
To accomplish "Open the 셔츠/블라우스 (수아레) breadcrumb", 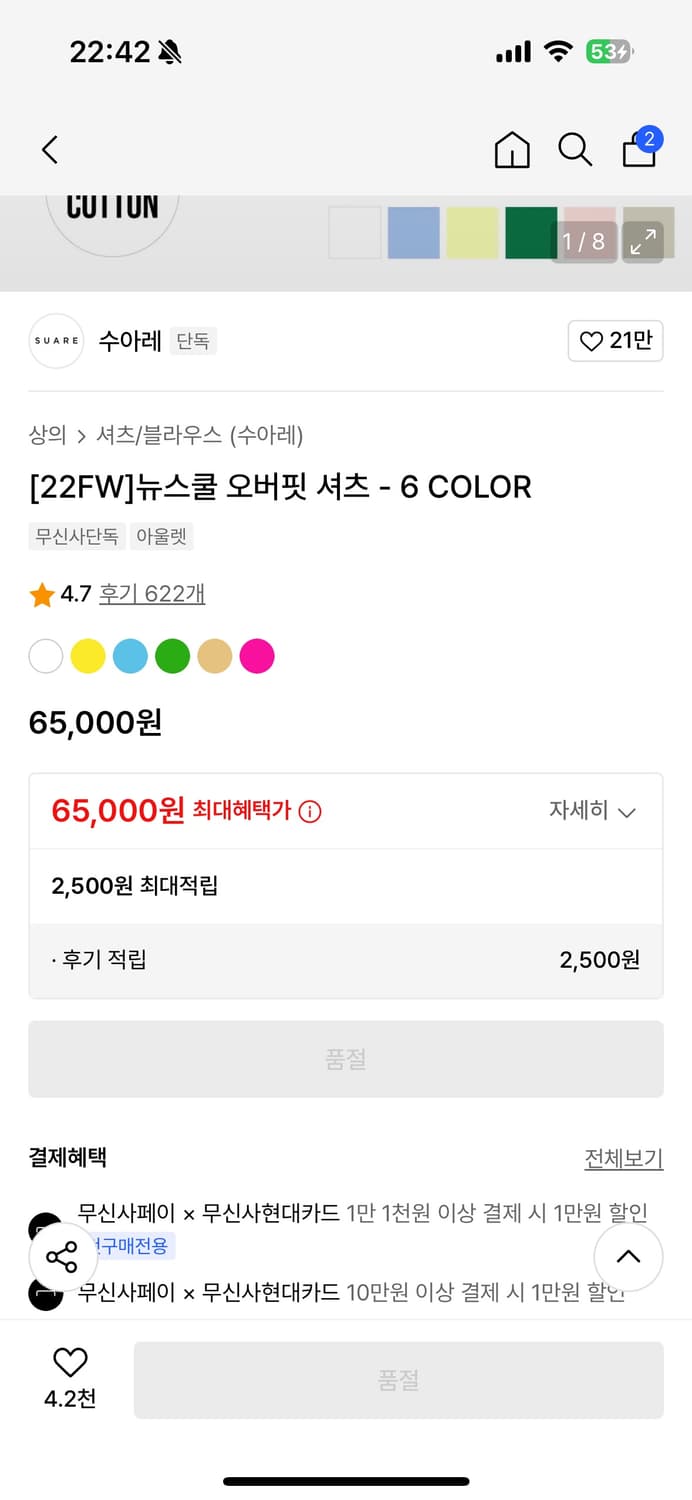I will [199, 435].
